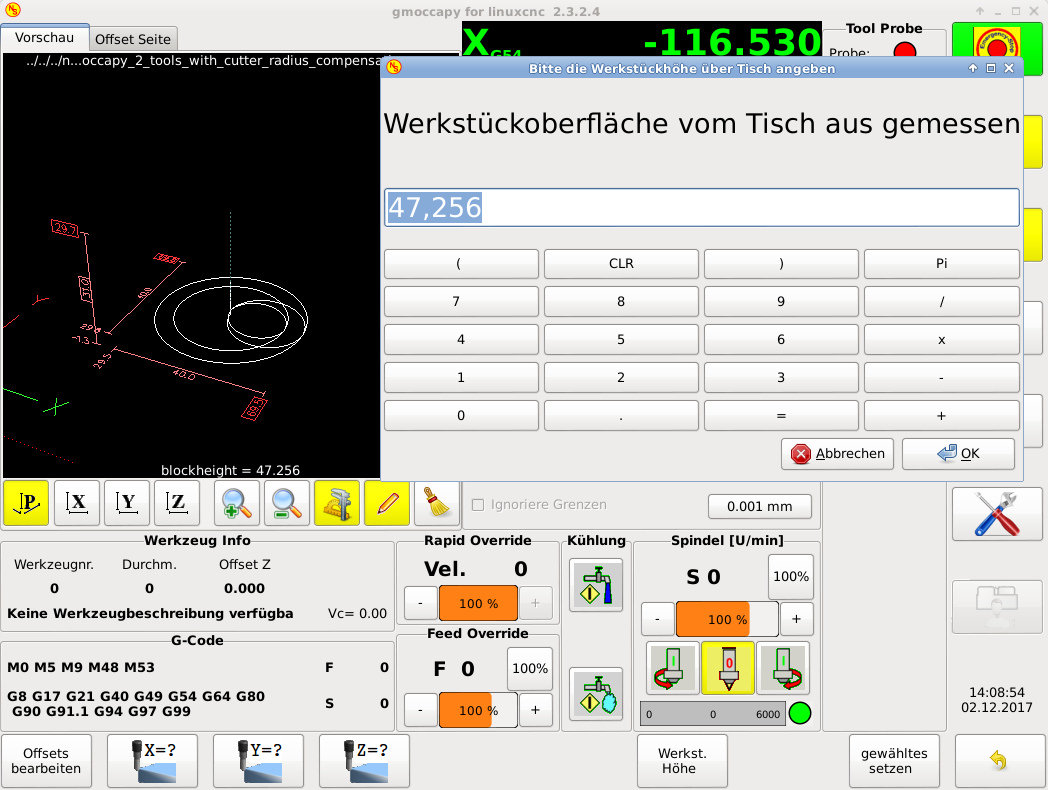Click the gmoccapy logo in title bar
1048x790 pixels.
[x=12, y=10]
